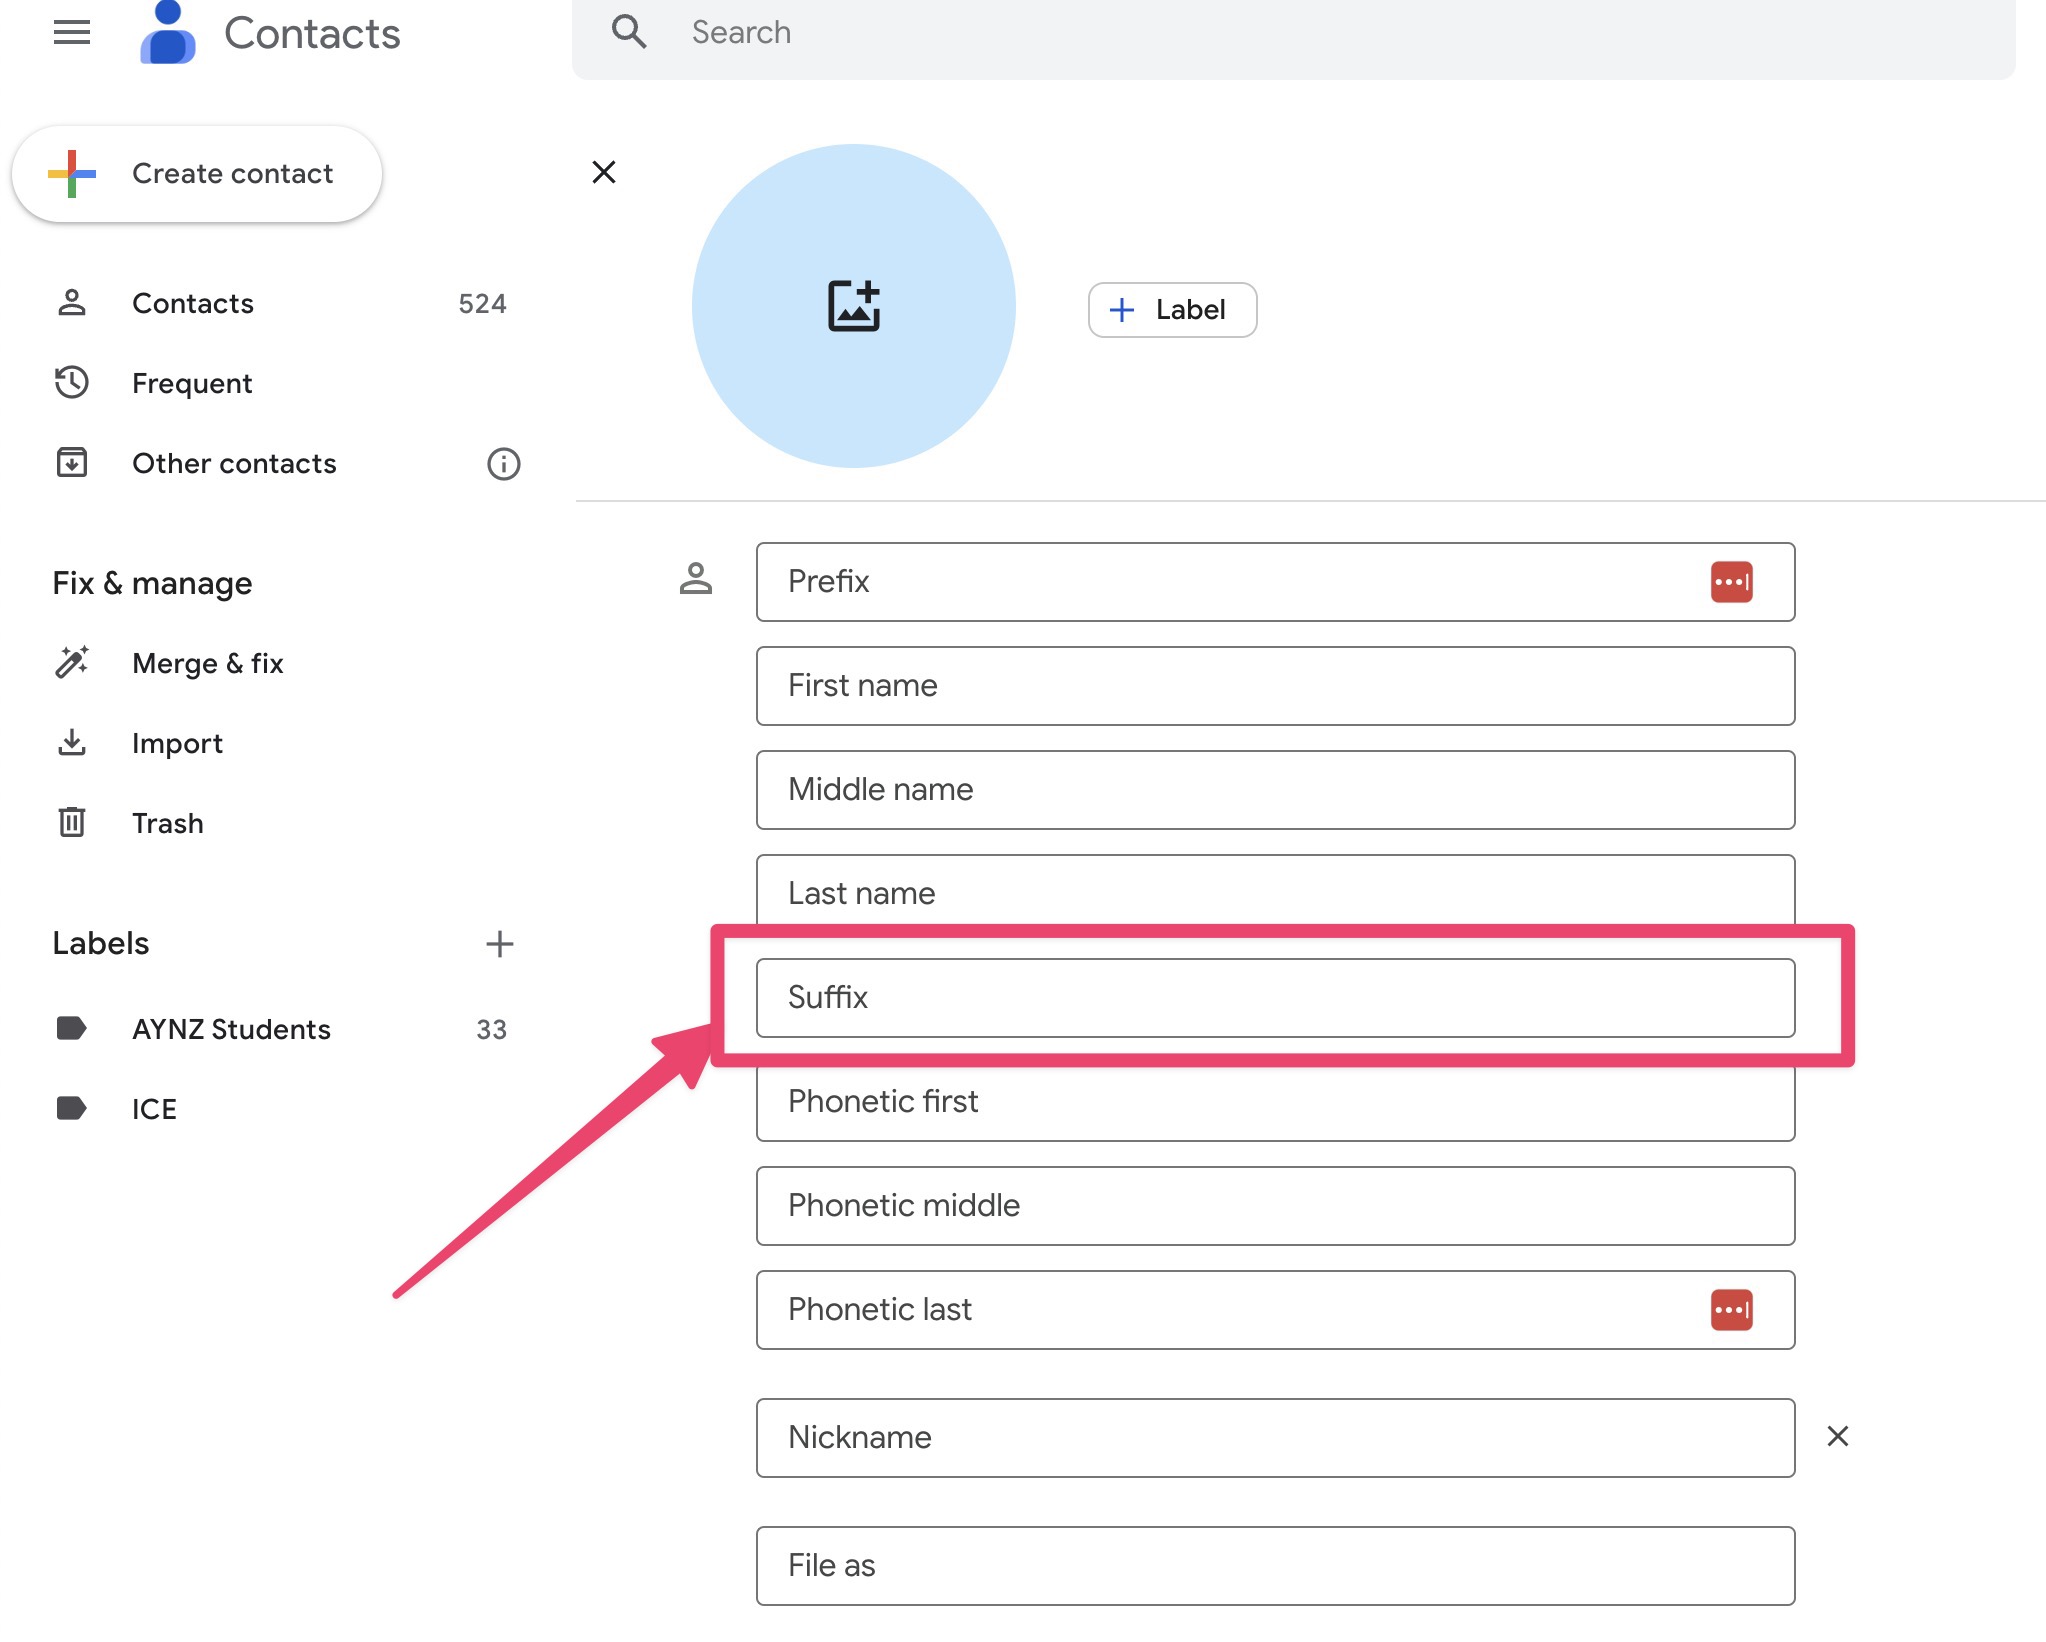Remove the Nickname field with X
Image resolution: width=2046 pixels, height=1642 pixels.
1837,1437
